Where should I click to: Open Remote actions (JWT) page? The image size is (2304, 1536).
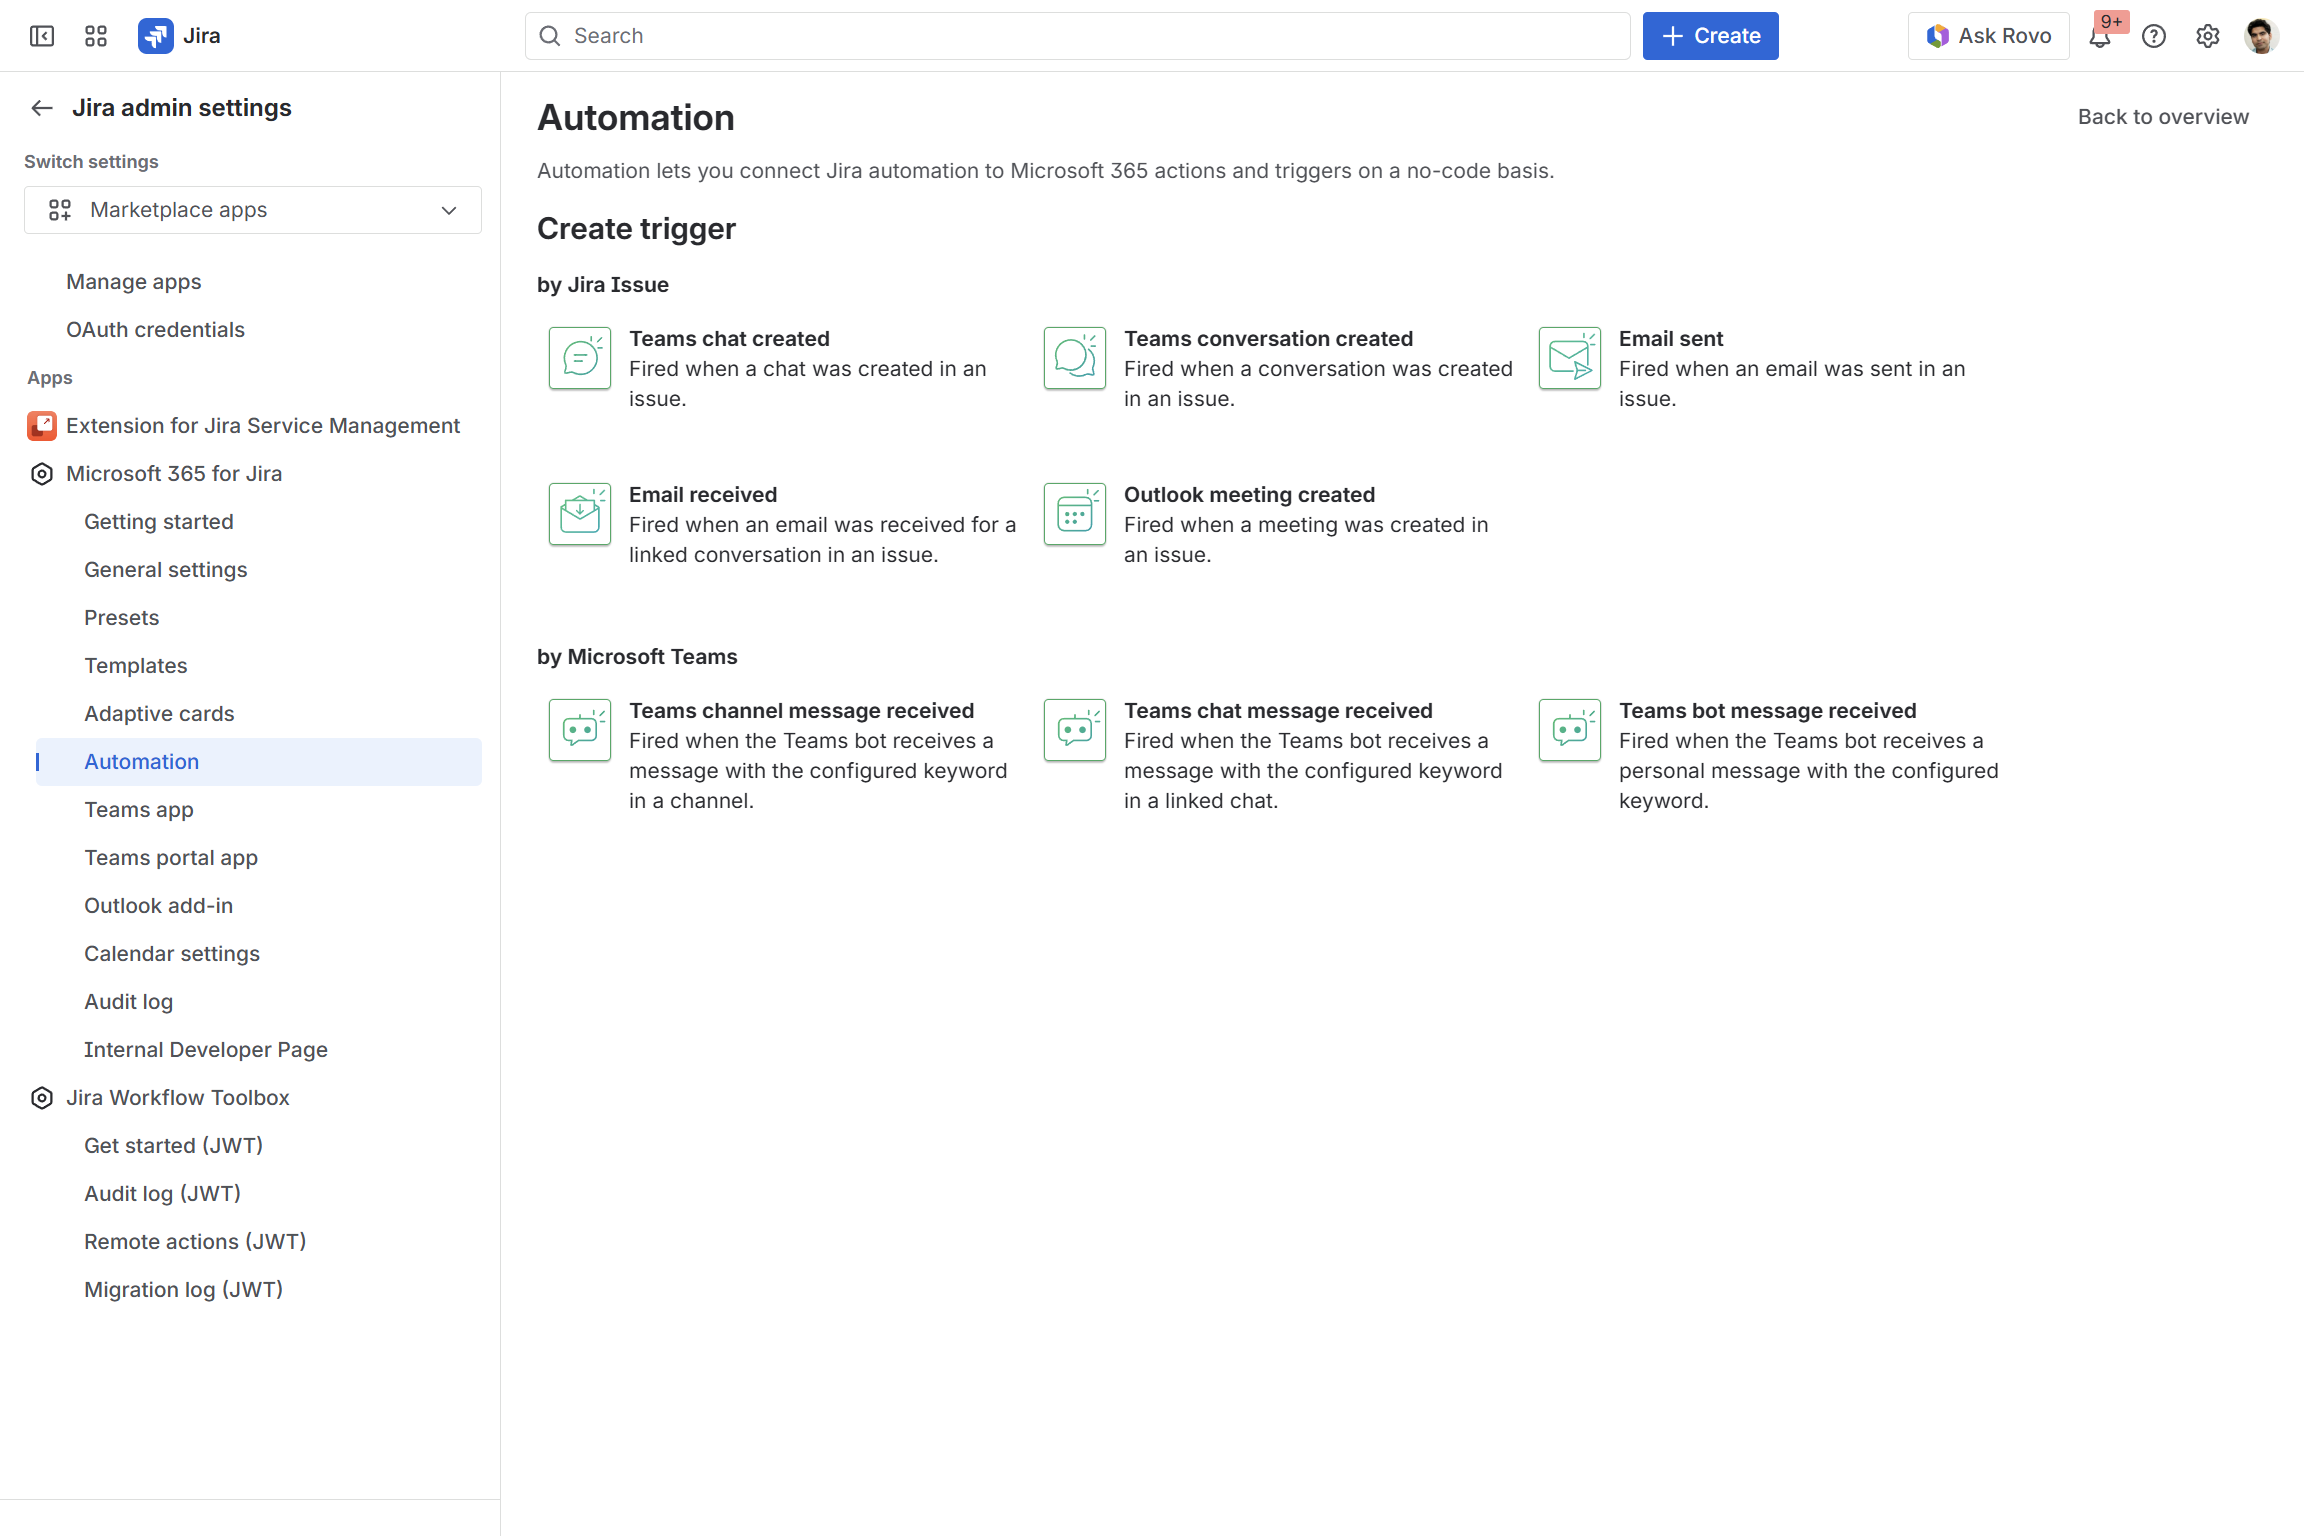[195, 1242]
